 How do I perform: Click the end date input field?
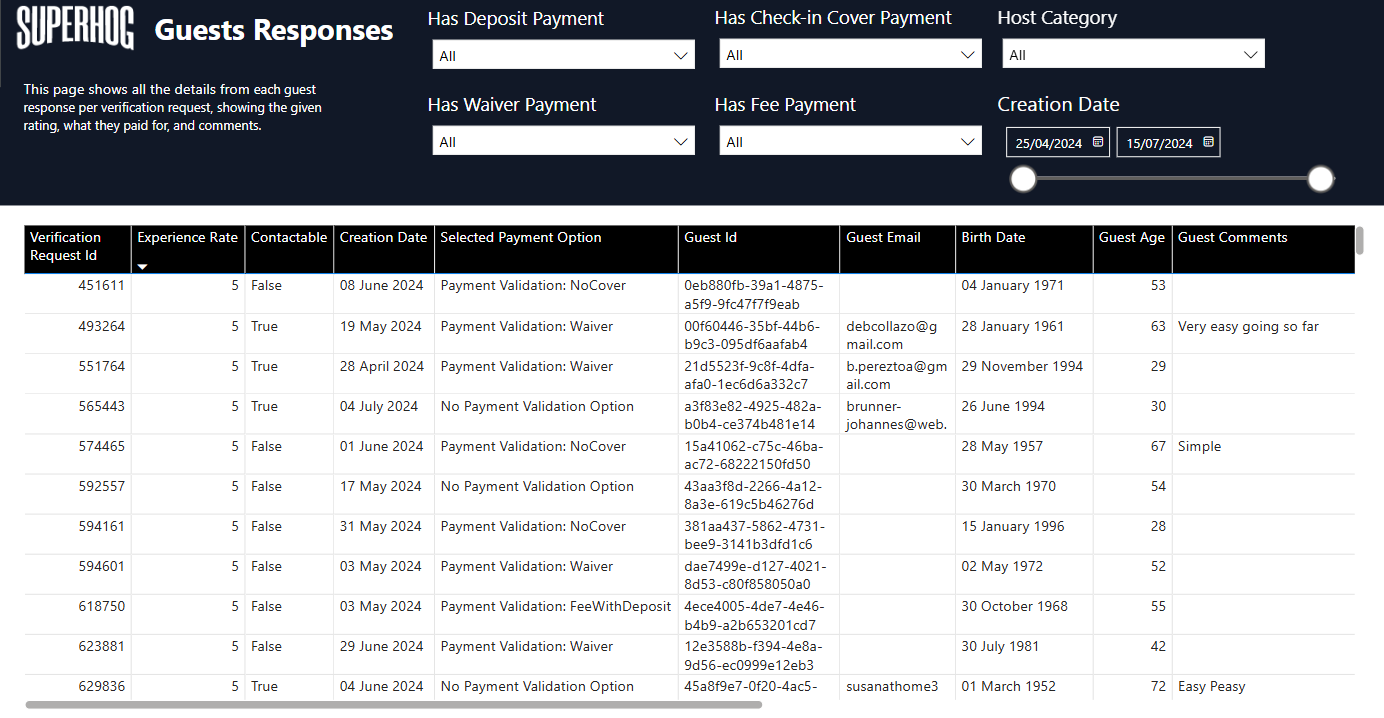pos(1159,143)
